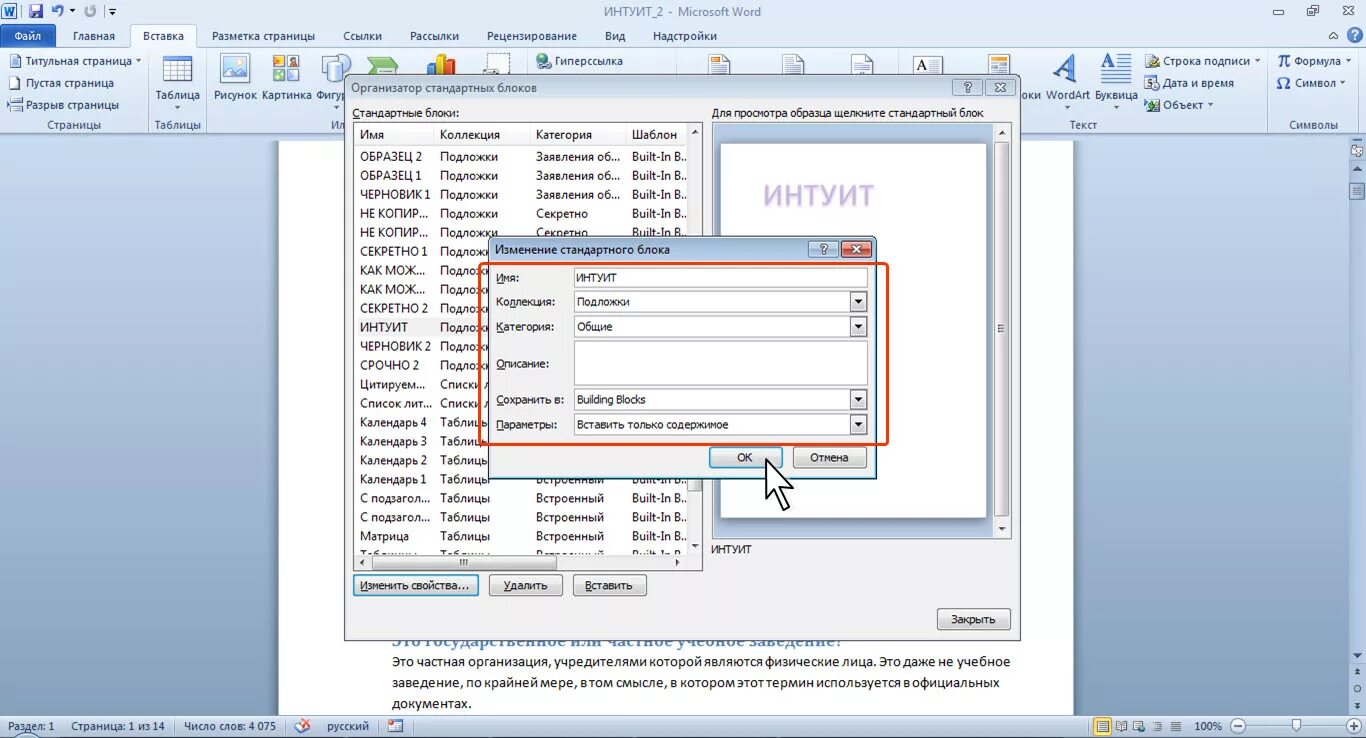The image size is (1366, 738).
Task: Click the SmartArt green arrow icon
Action: [383, 64]
